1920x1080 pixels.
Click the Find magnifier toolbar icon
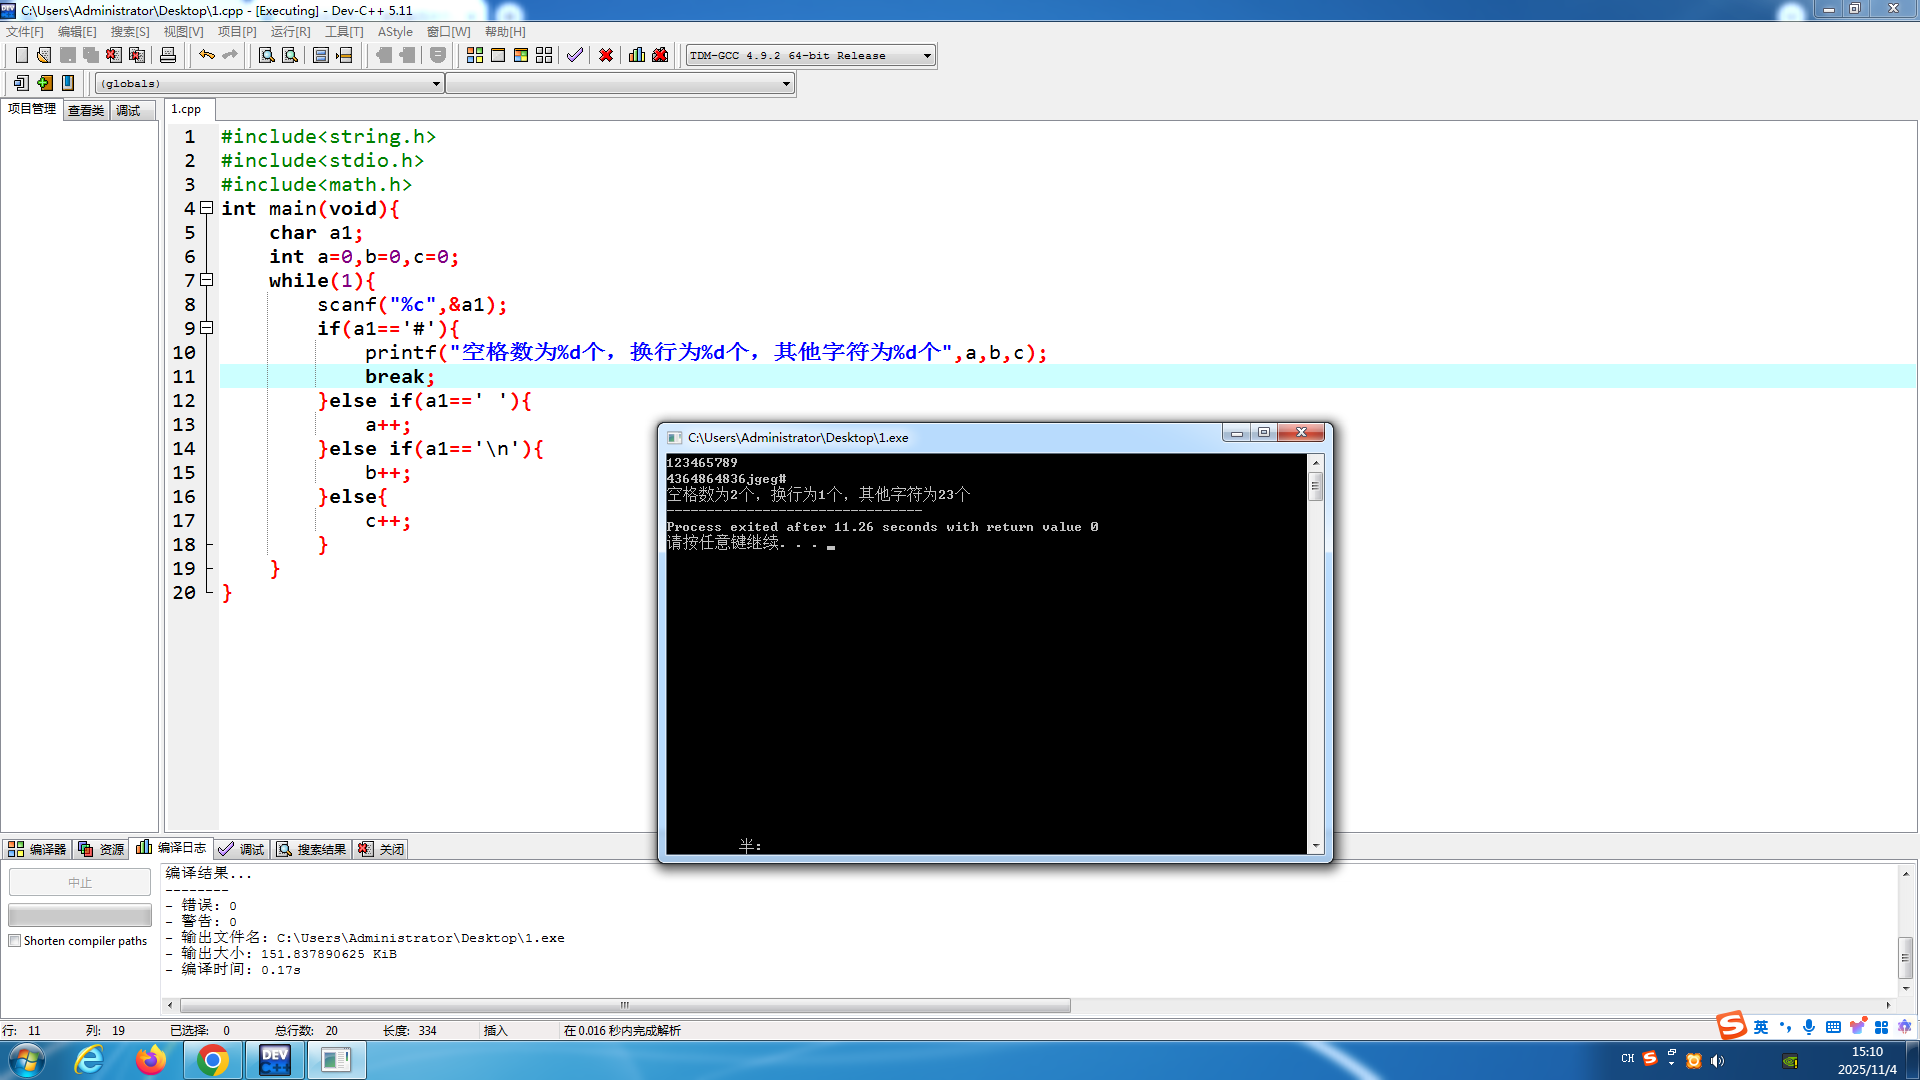[266, 55]
